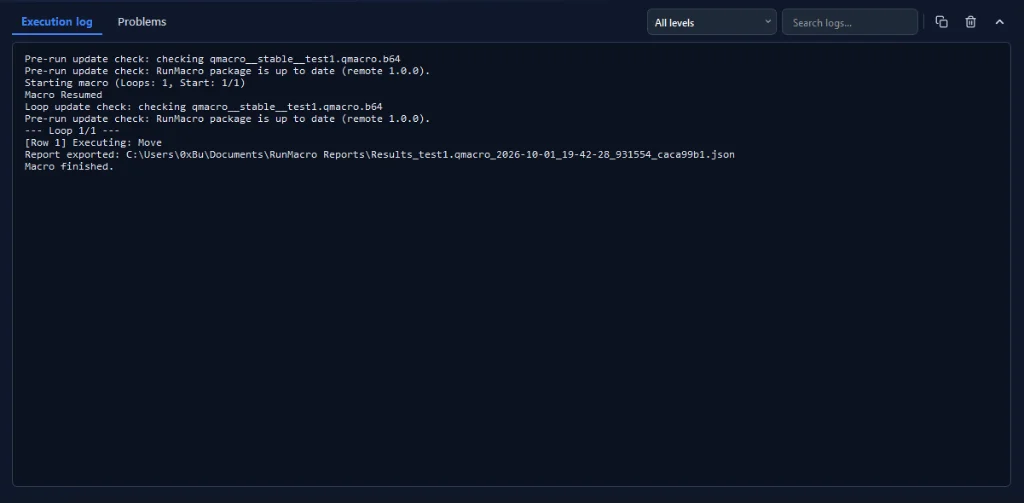Image resolution: width=1024 pixels, height=503 pixels.
Task: Click the first 'Pre-run update check: checking' line
Action: (x=212, y=59)
